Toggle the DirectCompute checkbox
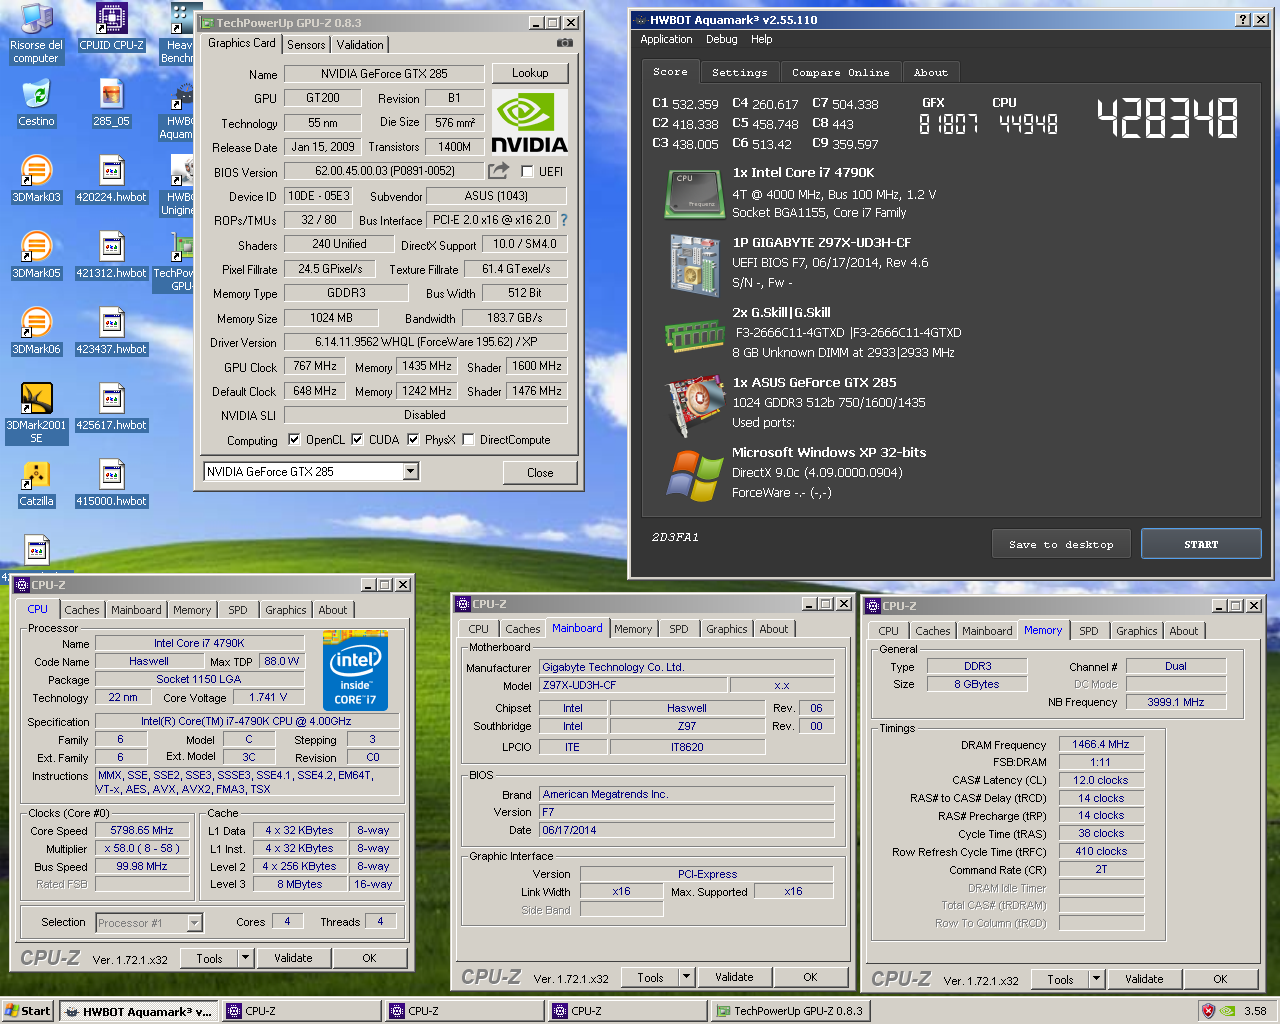The width and height of the screenshot is (1280, 1024). point(468,439)
